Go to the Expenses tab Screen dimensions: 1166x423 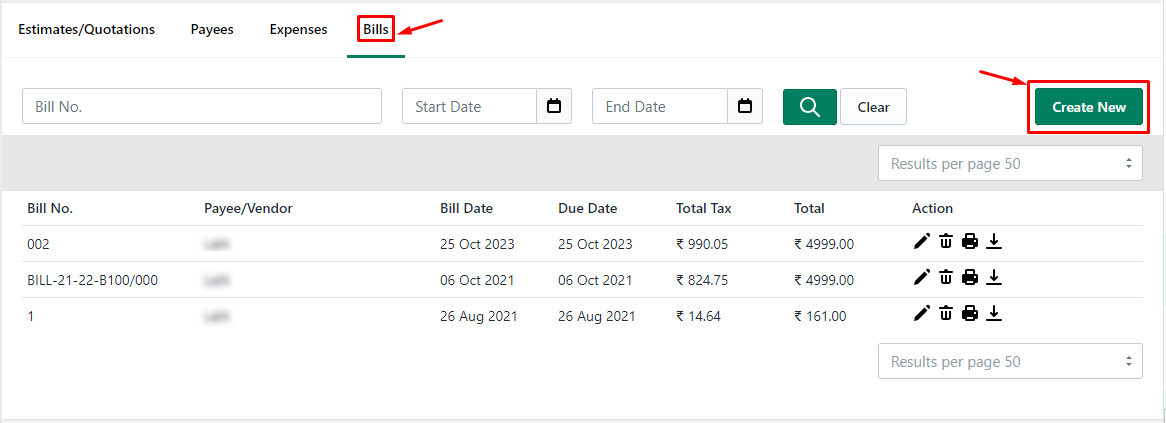point(298,30)
